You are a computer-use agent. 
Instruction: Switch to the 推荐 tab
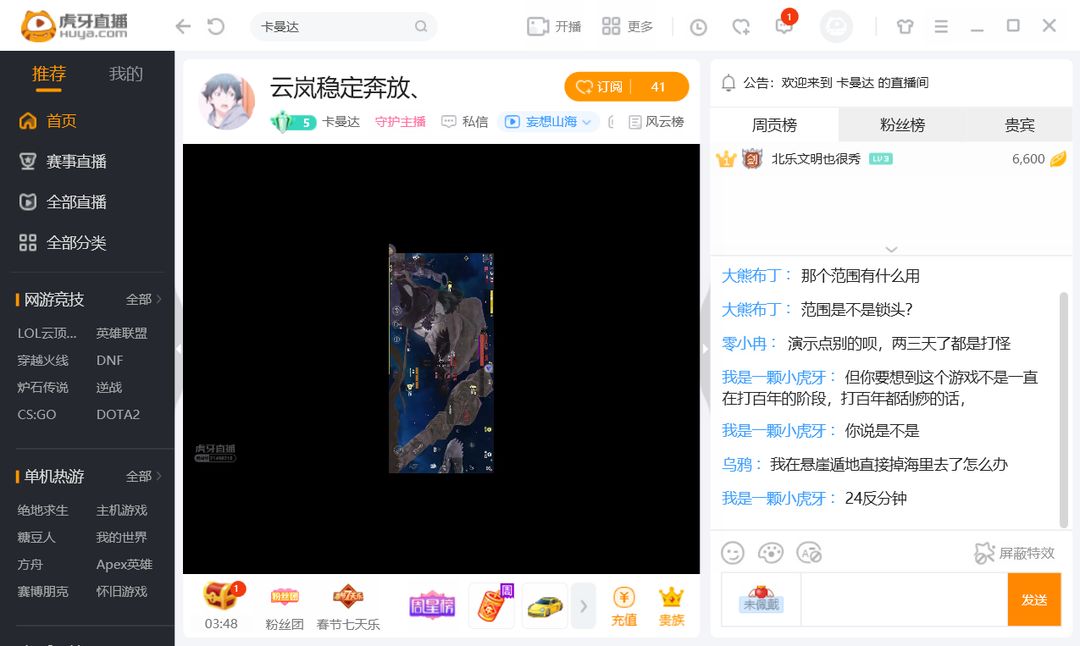point(49,74)
